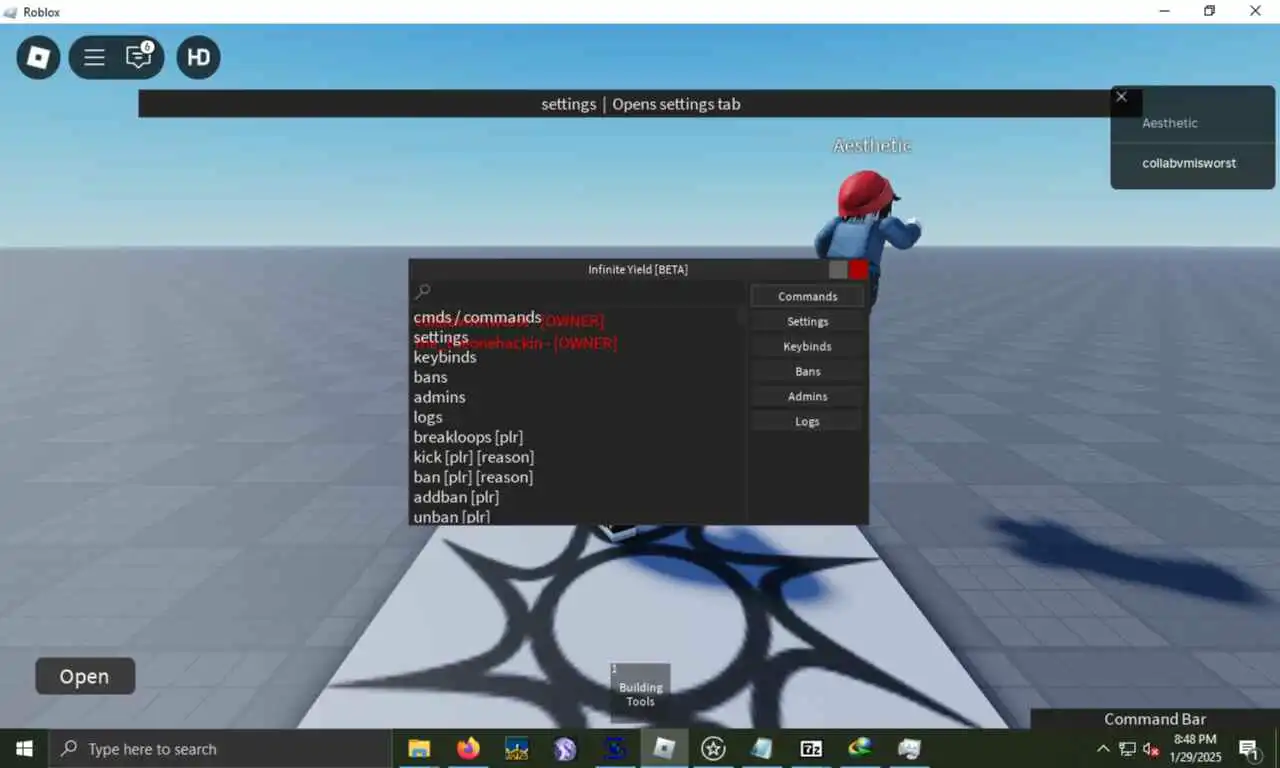The height and width of the screenshot is (768, 1280).
Task: Select player Aesthetic in the player list
Action: [1170, 123]
